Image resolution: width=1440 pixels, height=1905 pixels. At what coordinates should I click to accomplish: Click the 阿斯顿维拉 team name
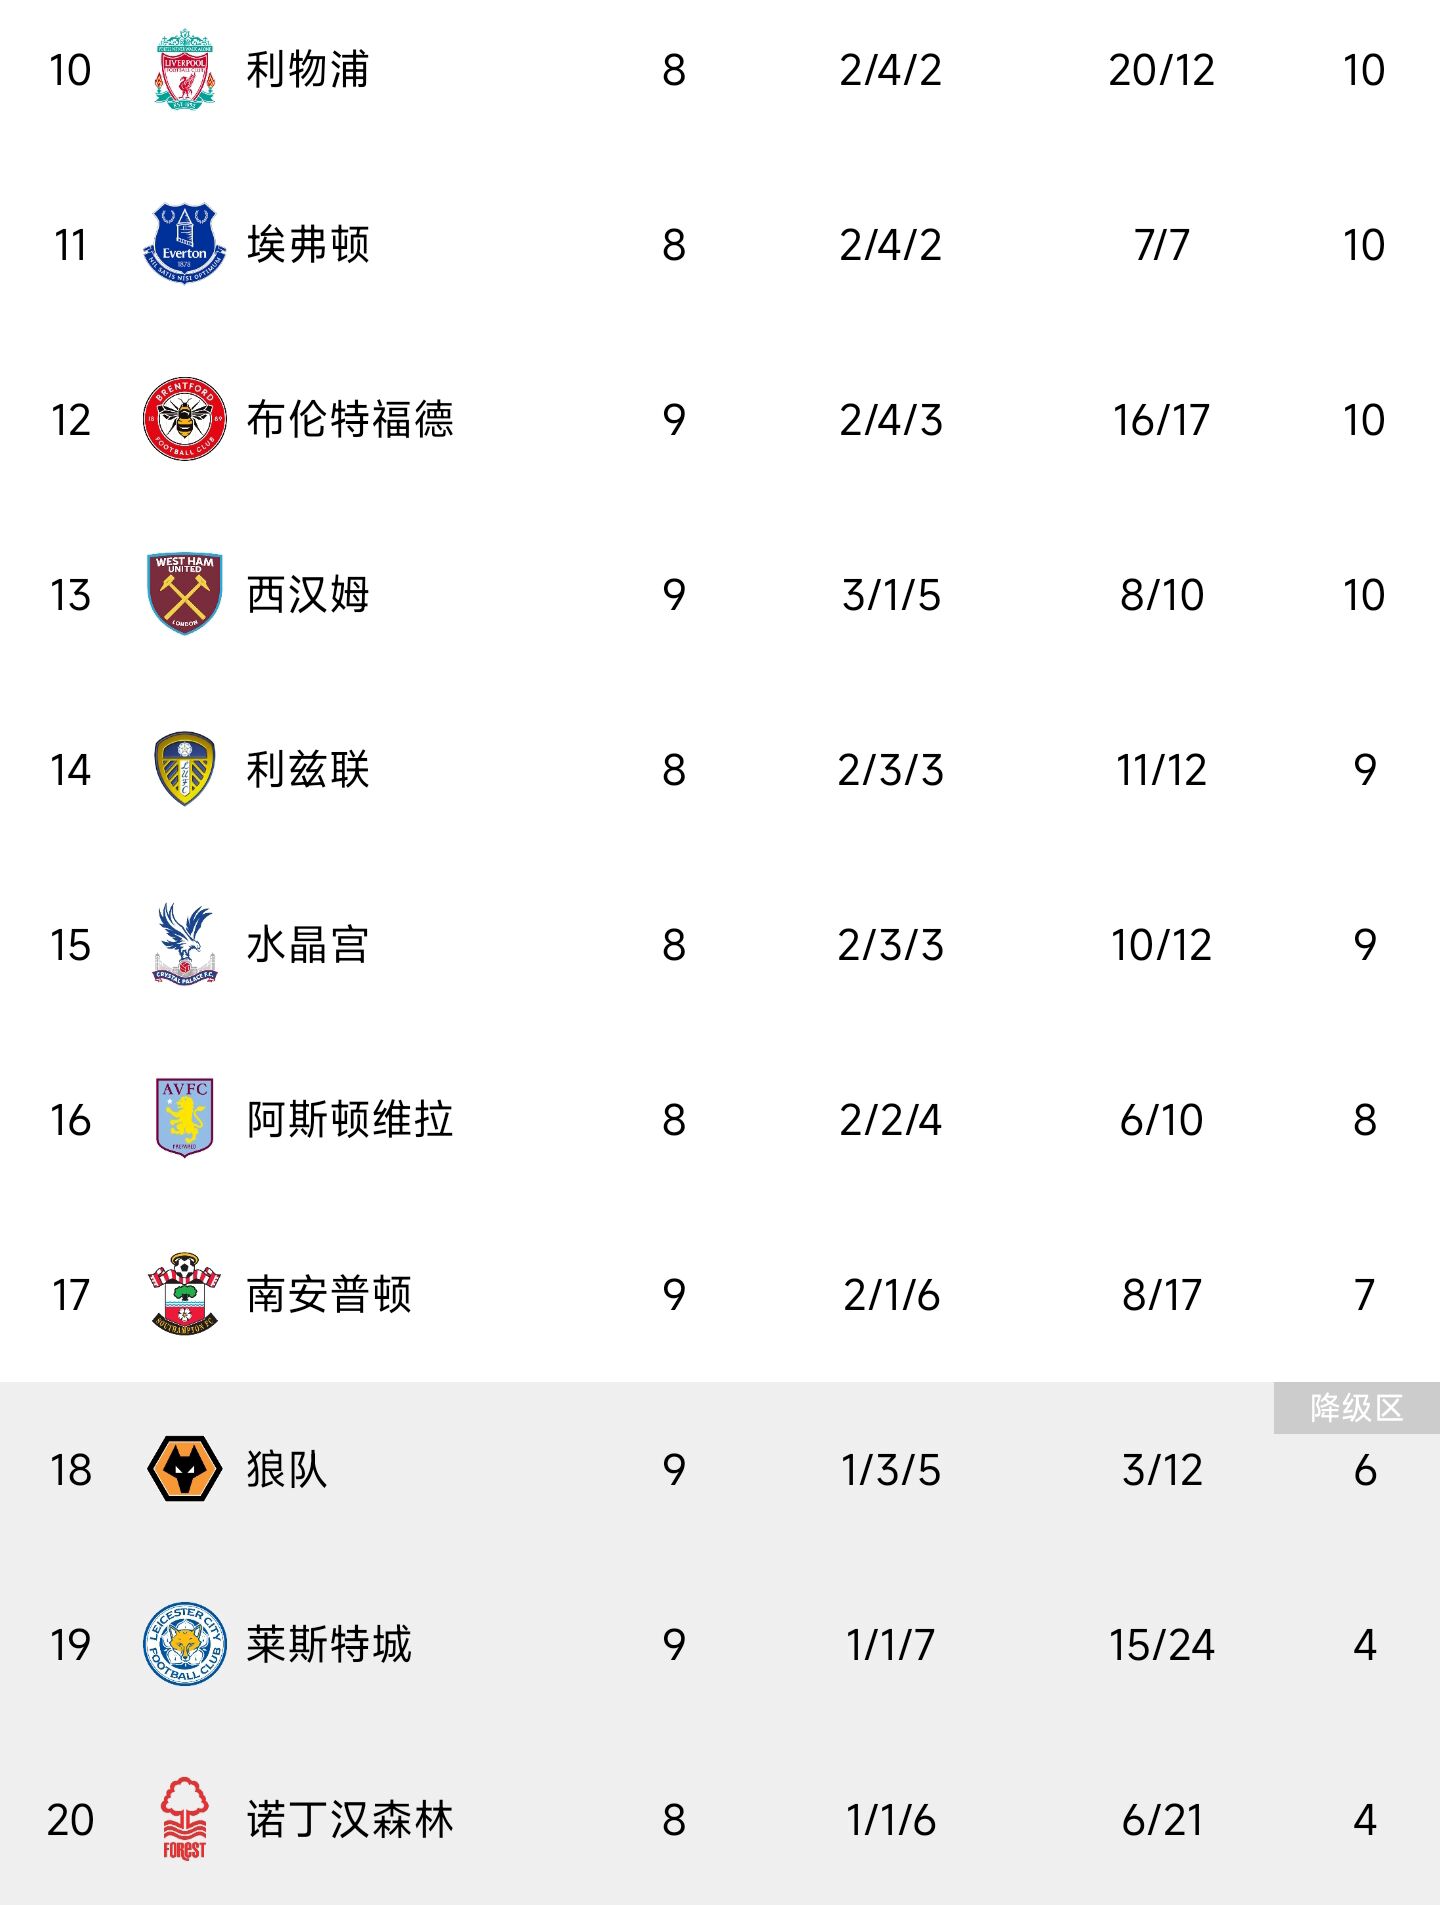tap(350, 1119)
